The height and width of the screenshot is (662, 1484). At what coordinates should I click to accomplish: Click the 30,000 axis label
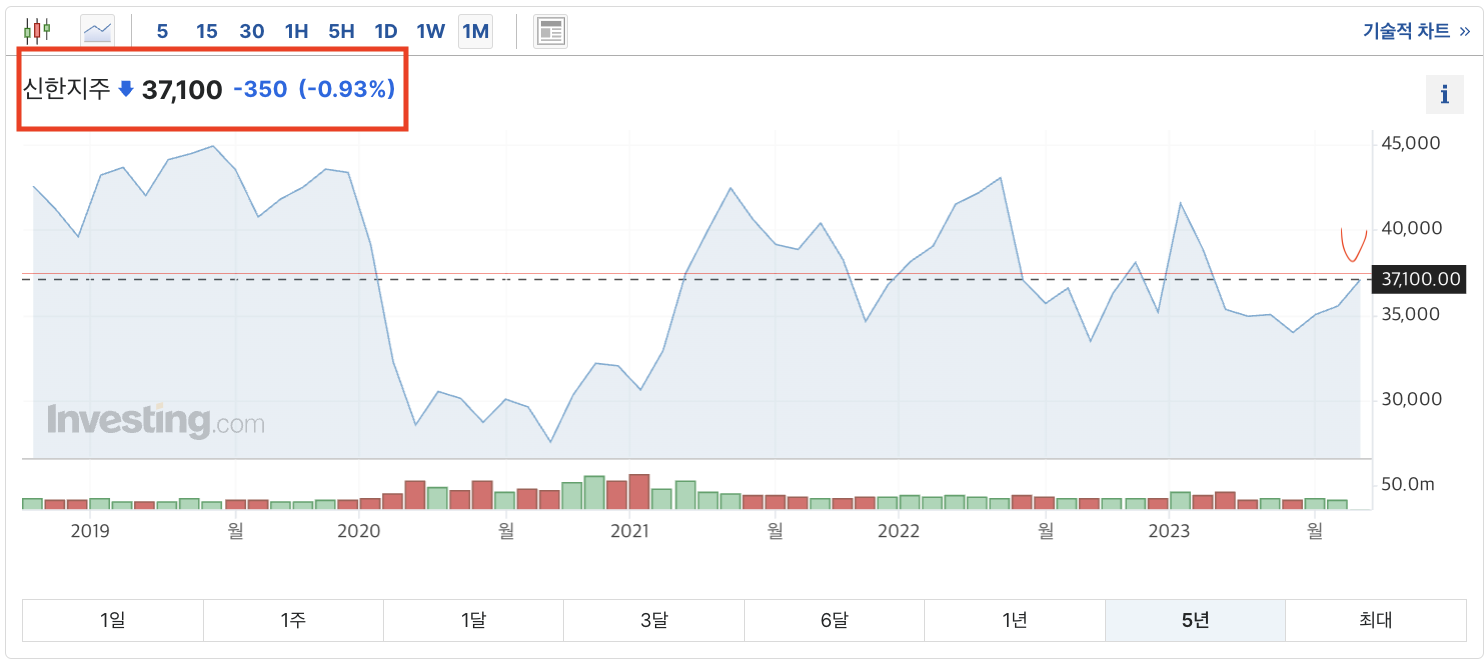[x=1410, y=399]
